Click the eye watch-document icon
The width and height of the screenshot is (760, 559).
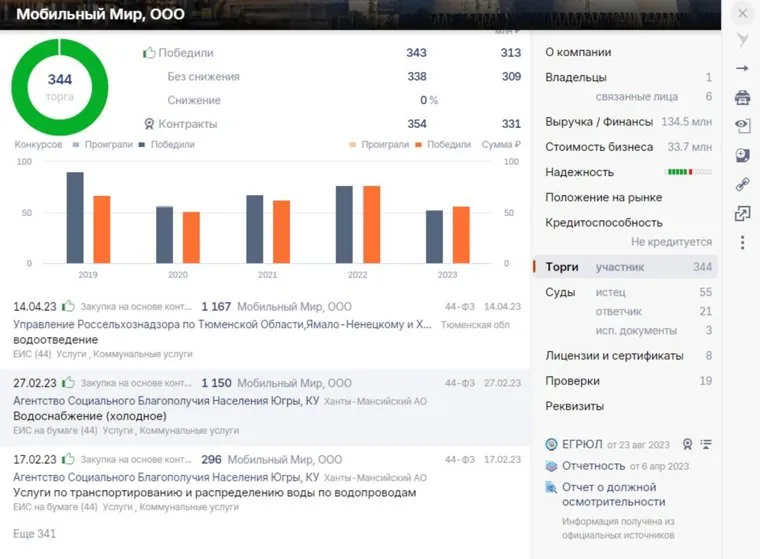click(x=742, y=126)
